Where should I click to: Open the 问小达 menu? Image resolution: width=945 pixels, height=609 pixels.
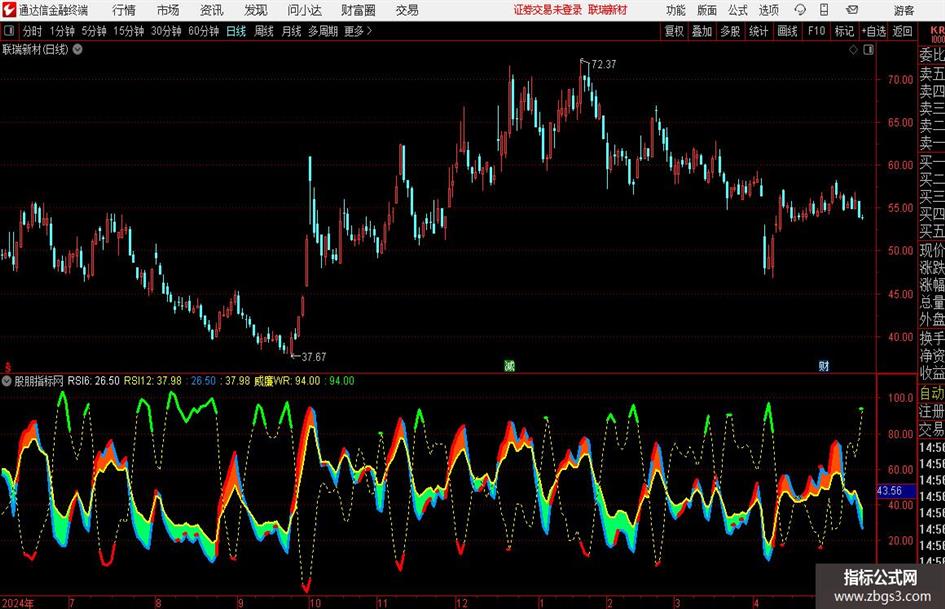click(304, 10)
